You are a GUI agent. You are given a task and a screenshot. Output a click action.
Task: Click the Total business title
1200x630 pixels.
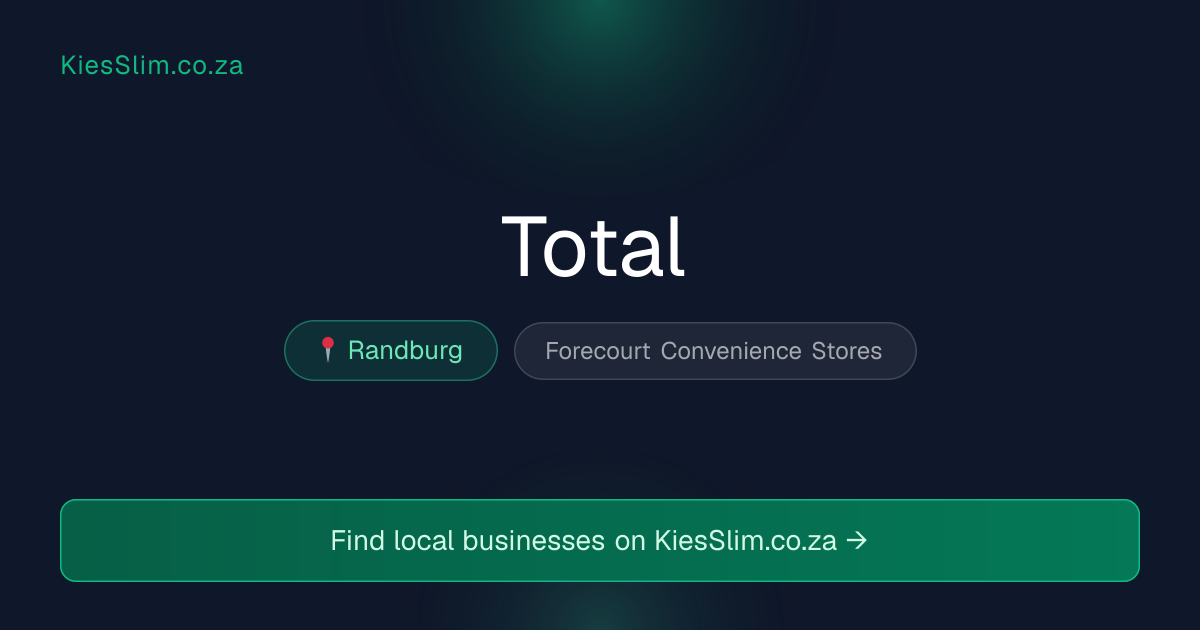[593, 246]
